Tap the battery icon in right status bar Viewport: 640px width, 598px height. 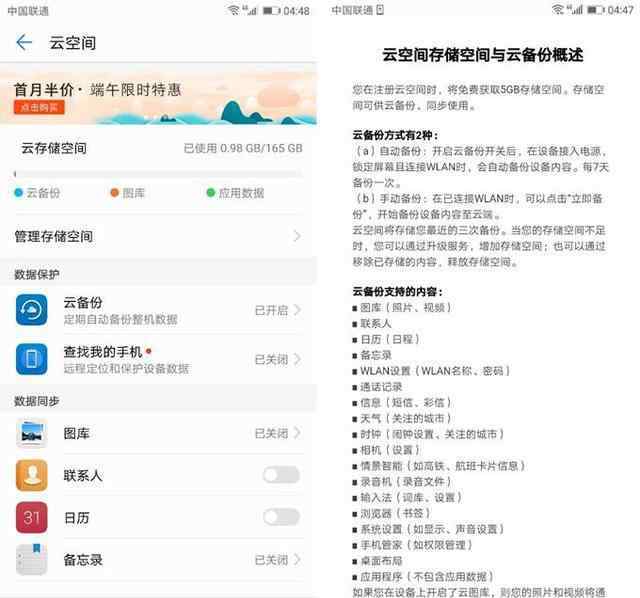coord(595,10)
